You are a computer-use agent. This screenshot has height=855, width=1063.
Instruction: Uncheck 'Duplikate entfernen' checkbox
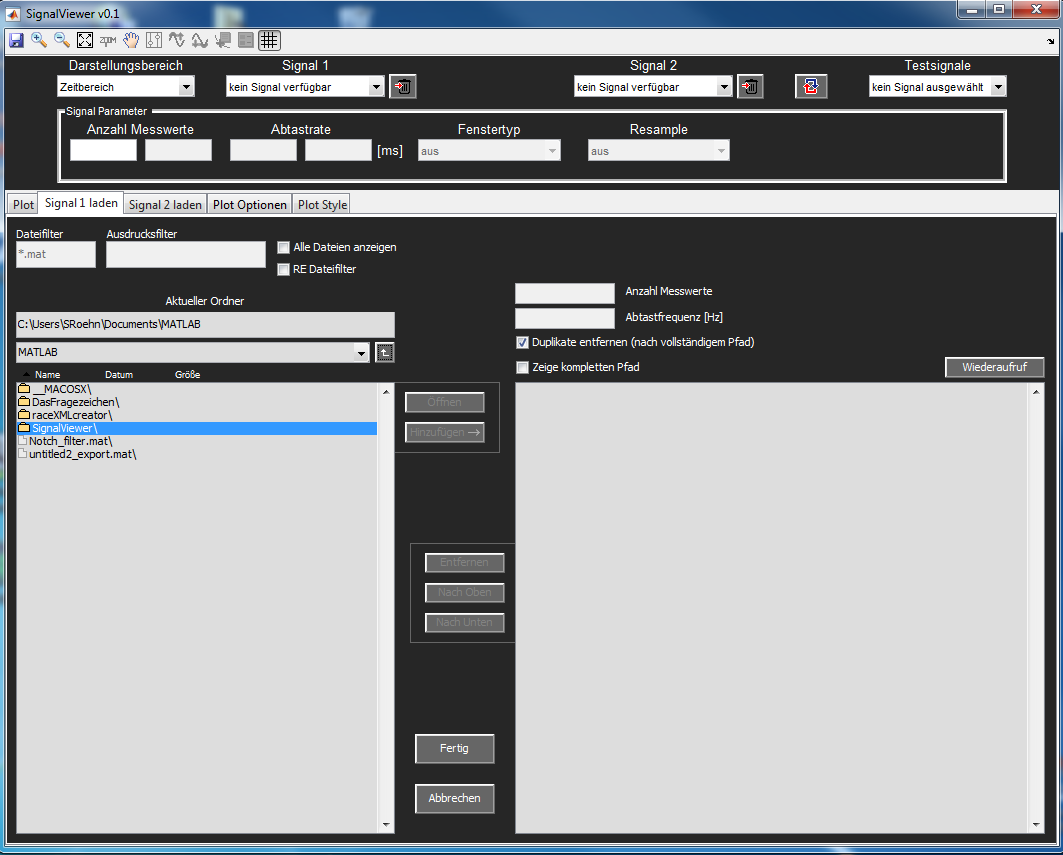point(522,342)
